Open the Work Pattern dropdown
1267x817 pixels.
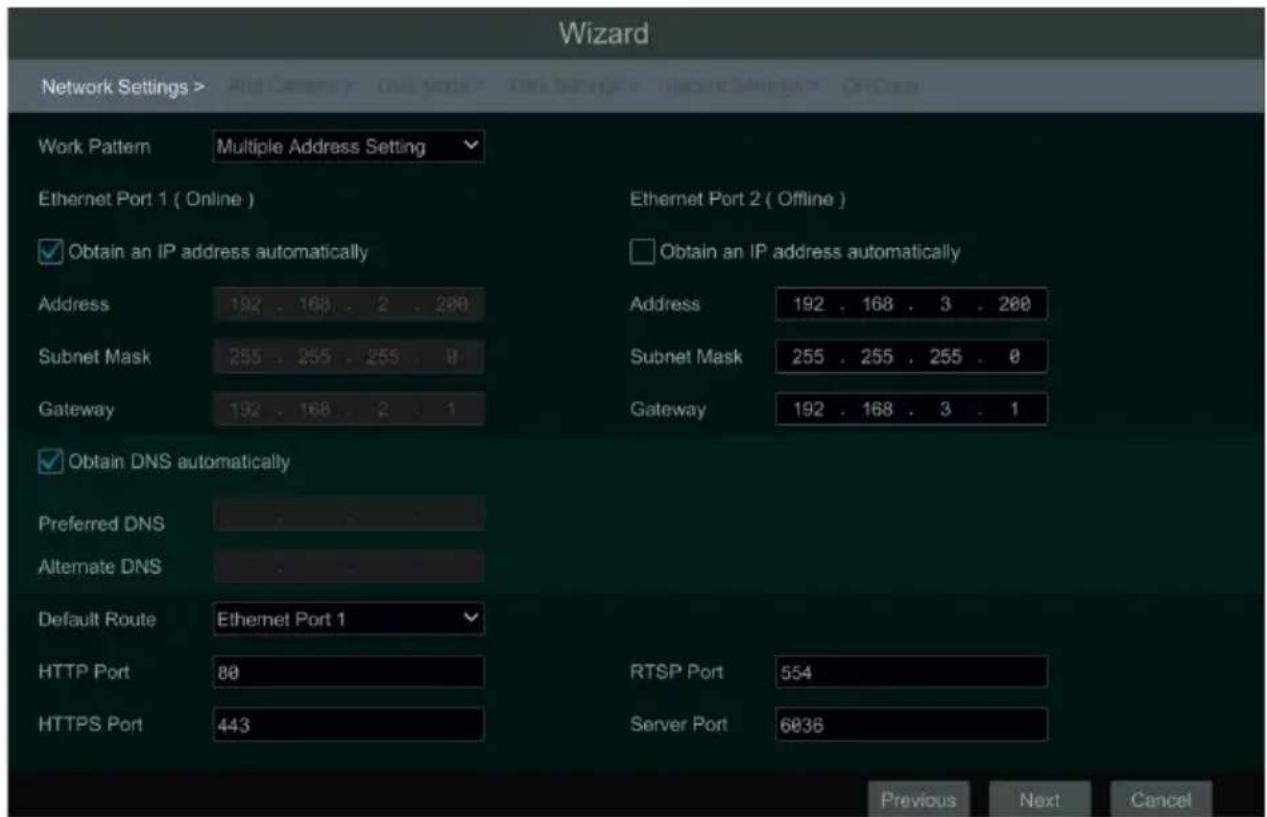pyautogui.click(x=348, y=147)
